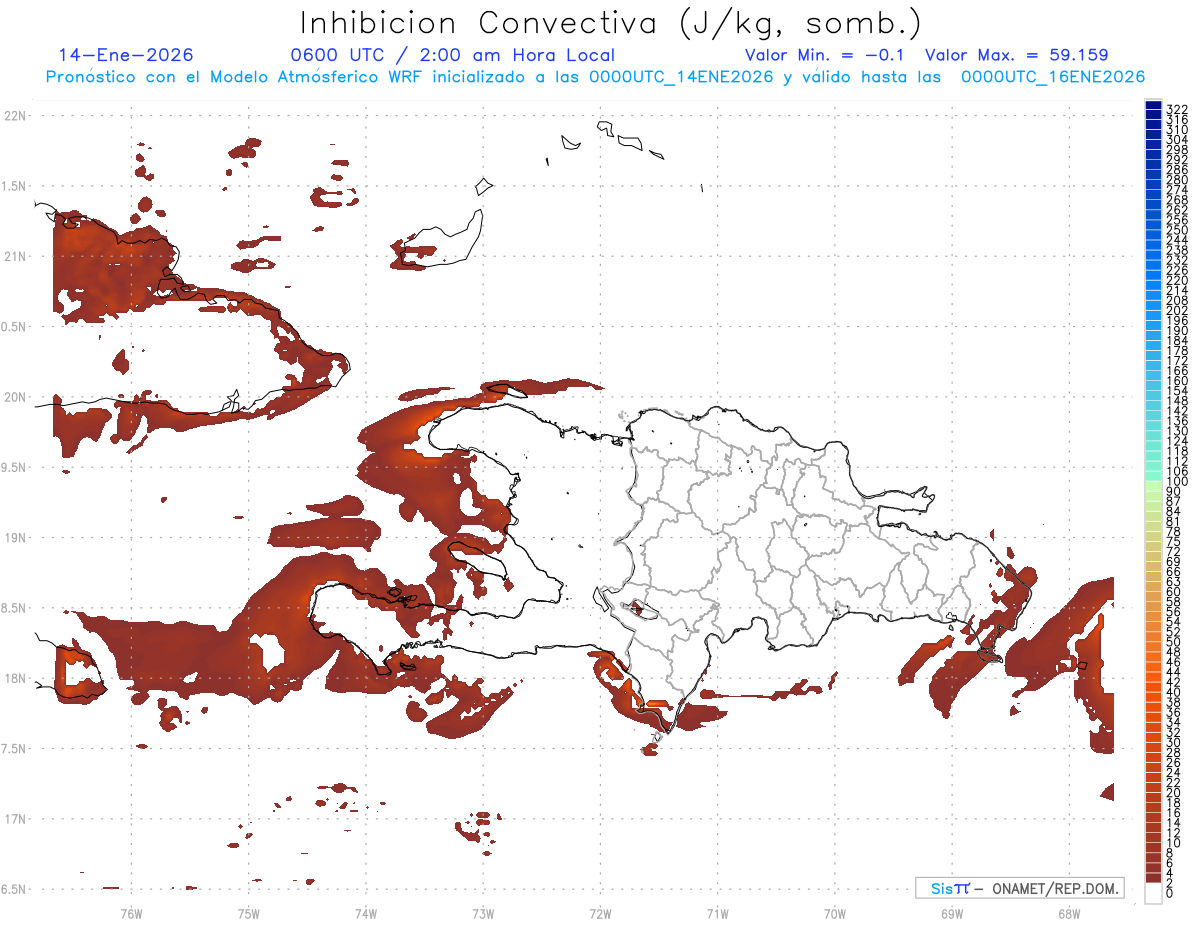Select the "Valor Max. = 59.159" text
This screenshot has width=1200, height=927.
pos(1016,55)
